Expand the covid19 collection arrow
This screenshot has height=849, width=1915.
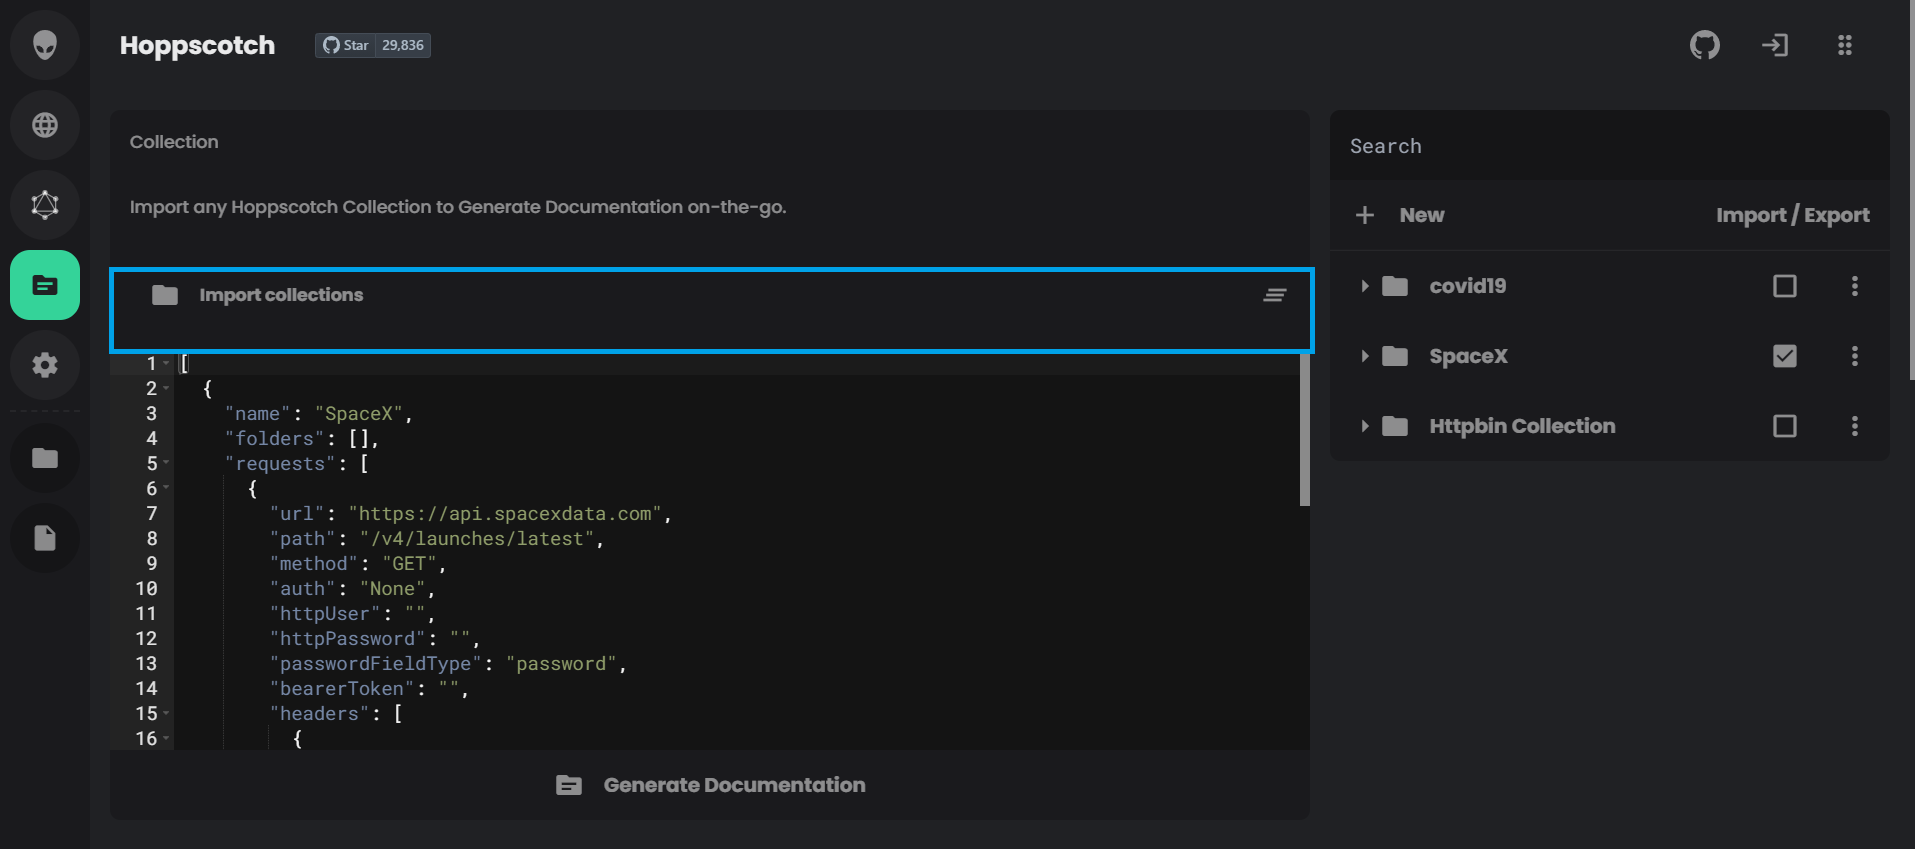pos(1364,286)
